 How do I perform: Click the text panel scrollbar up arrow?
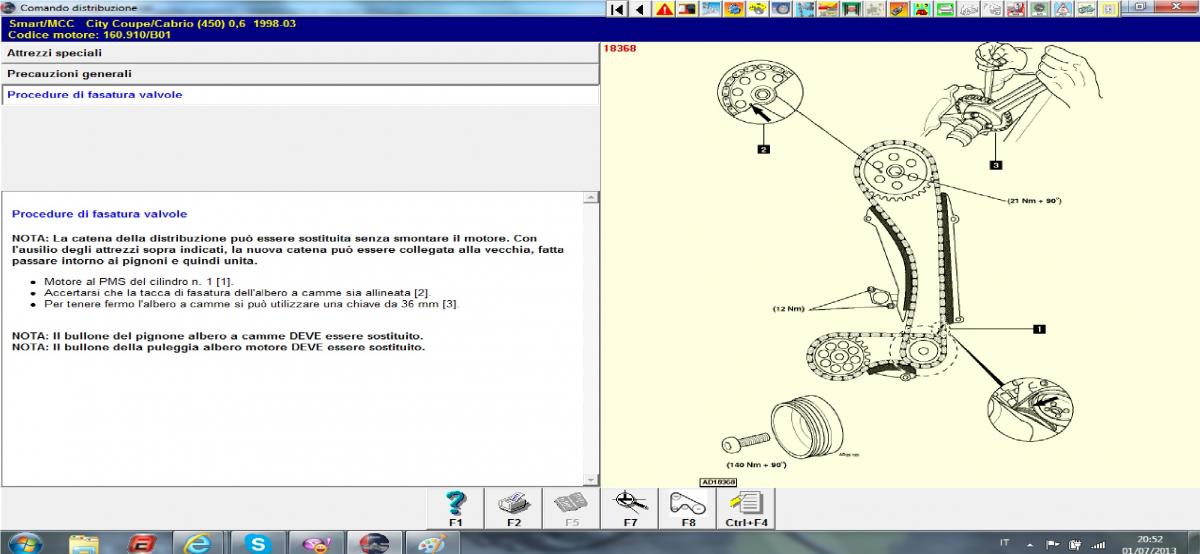click(x=592, y=198)
